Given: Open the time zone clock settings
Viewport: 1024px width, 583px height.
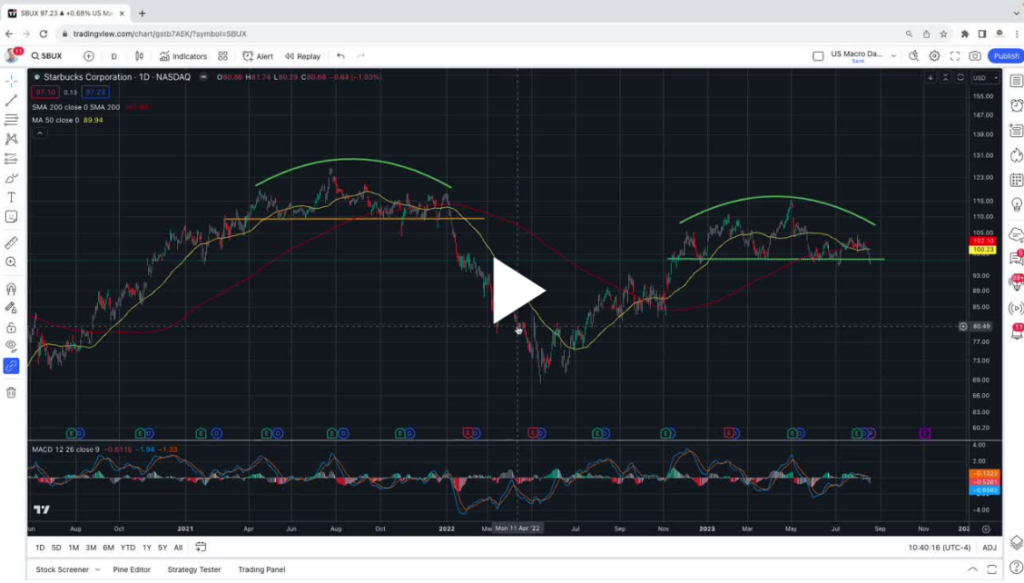Looking at the screenshot, I should [x=939, y=548].
